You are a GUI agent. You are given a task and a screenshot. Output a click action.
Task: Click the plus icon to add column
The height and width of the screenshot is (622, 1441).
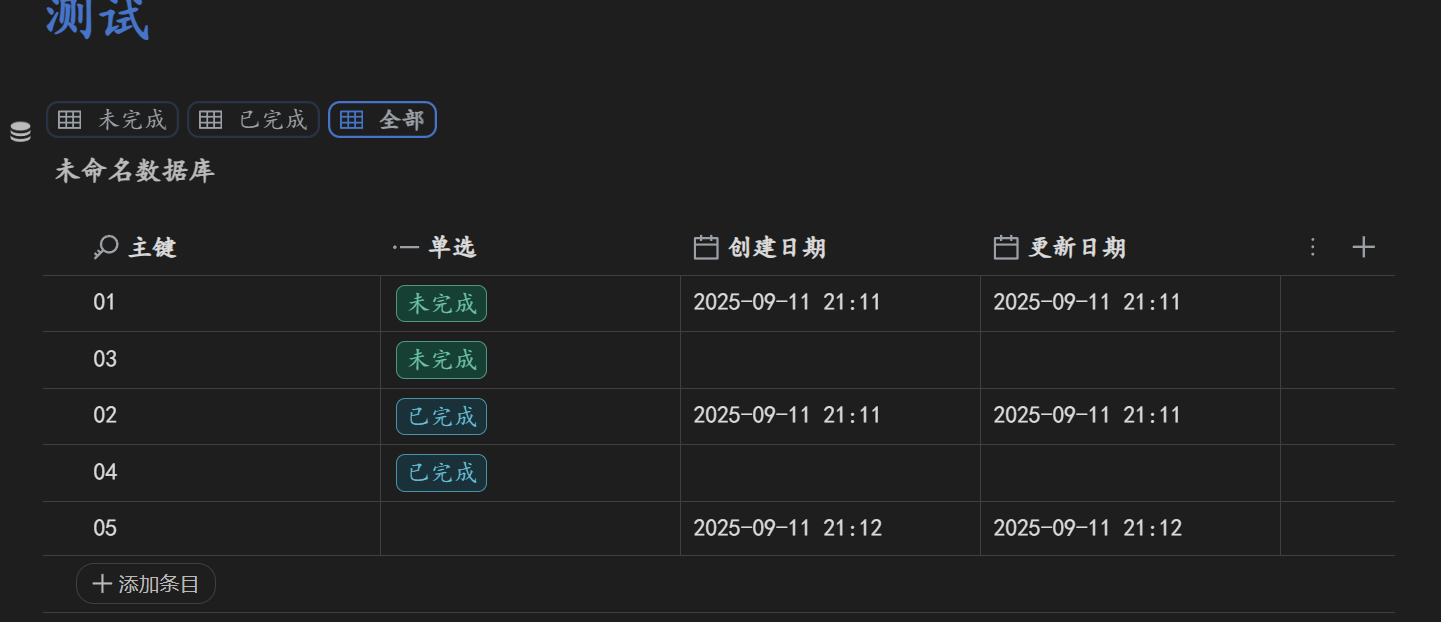pos(1363,247)
